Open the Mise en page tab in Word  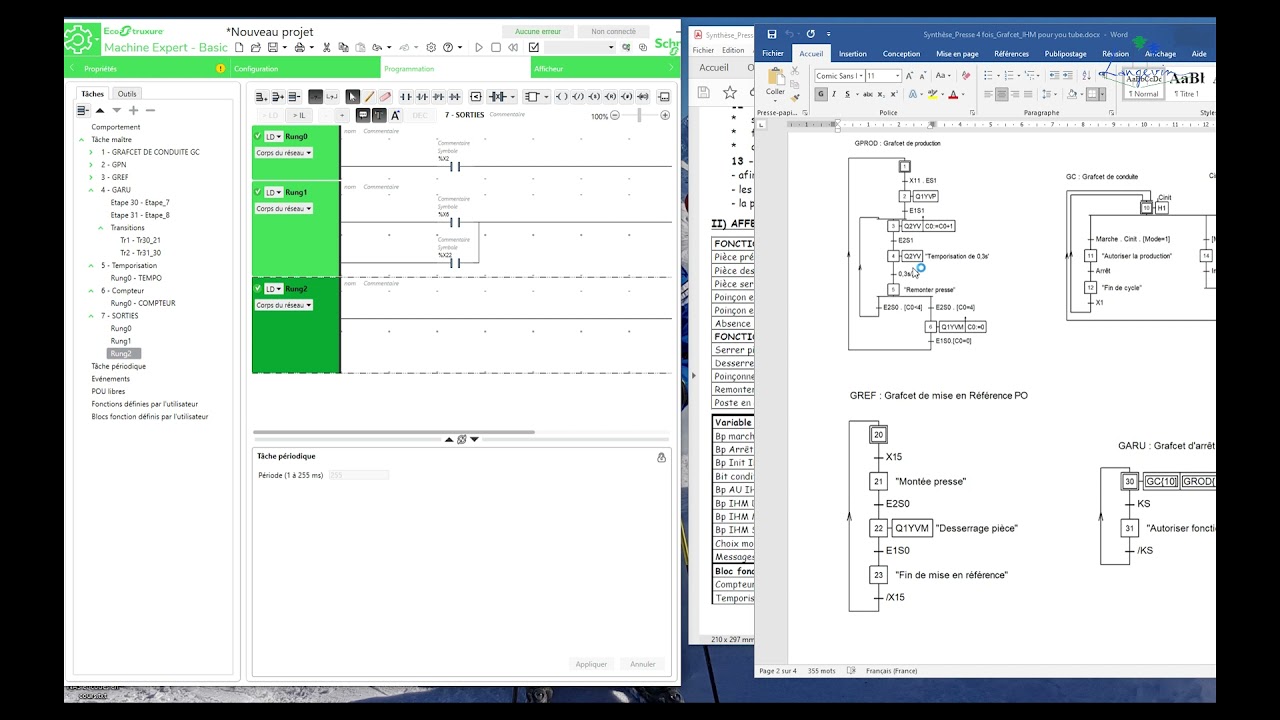(x=957, y=54)
